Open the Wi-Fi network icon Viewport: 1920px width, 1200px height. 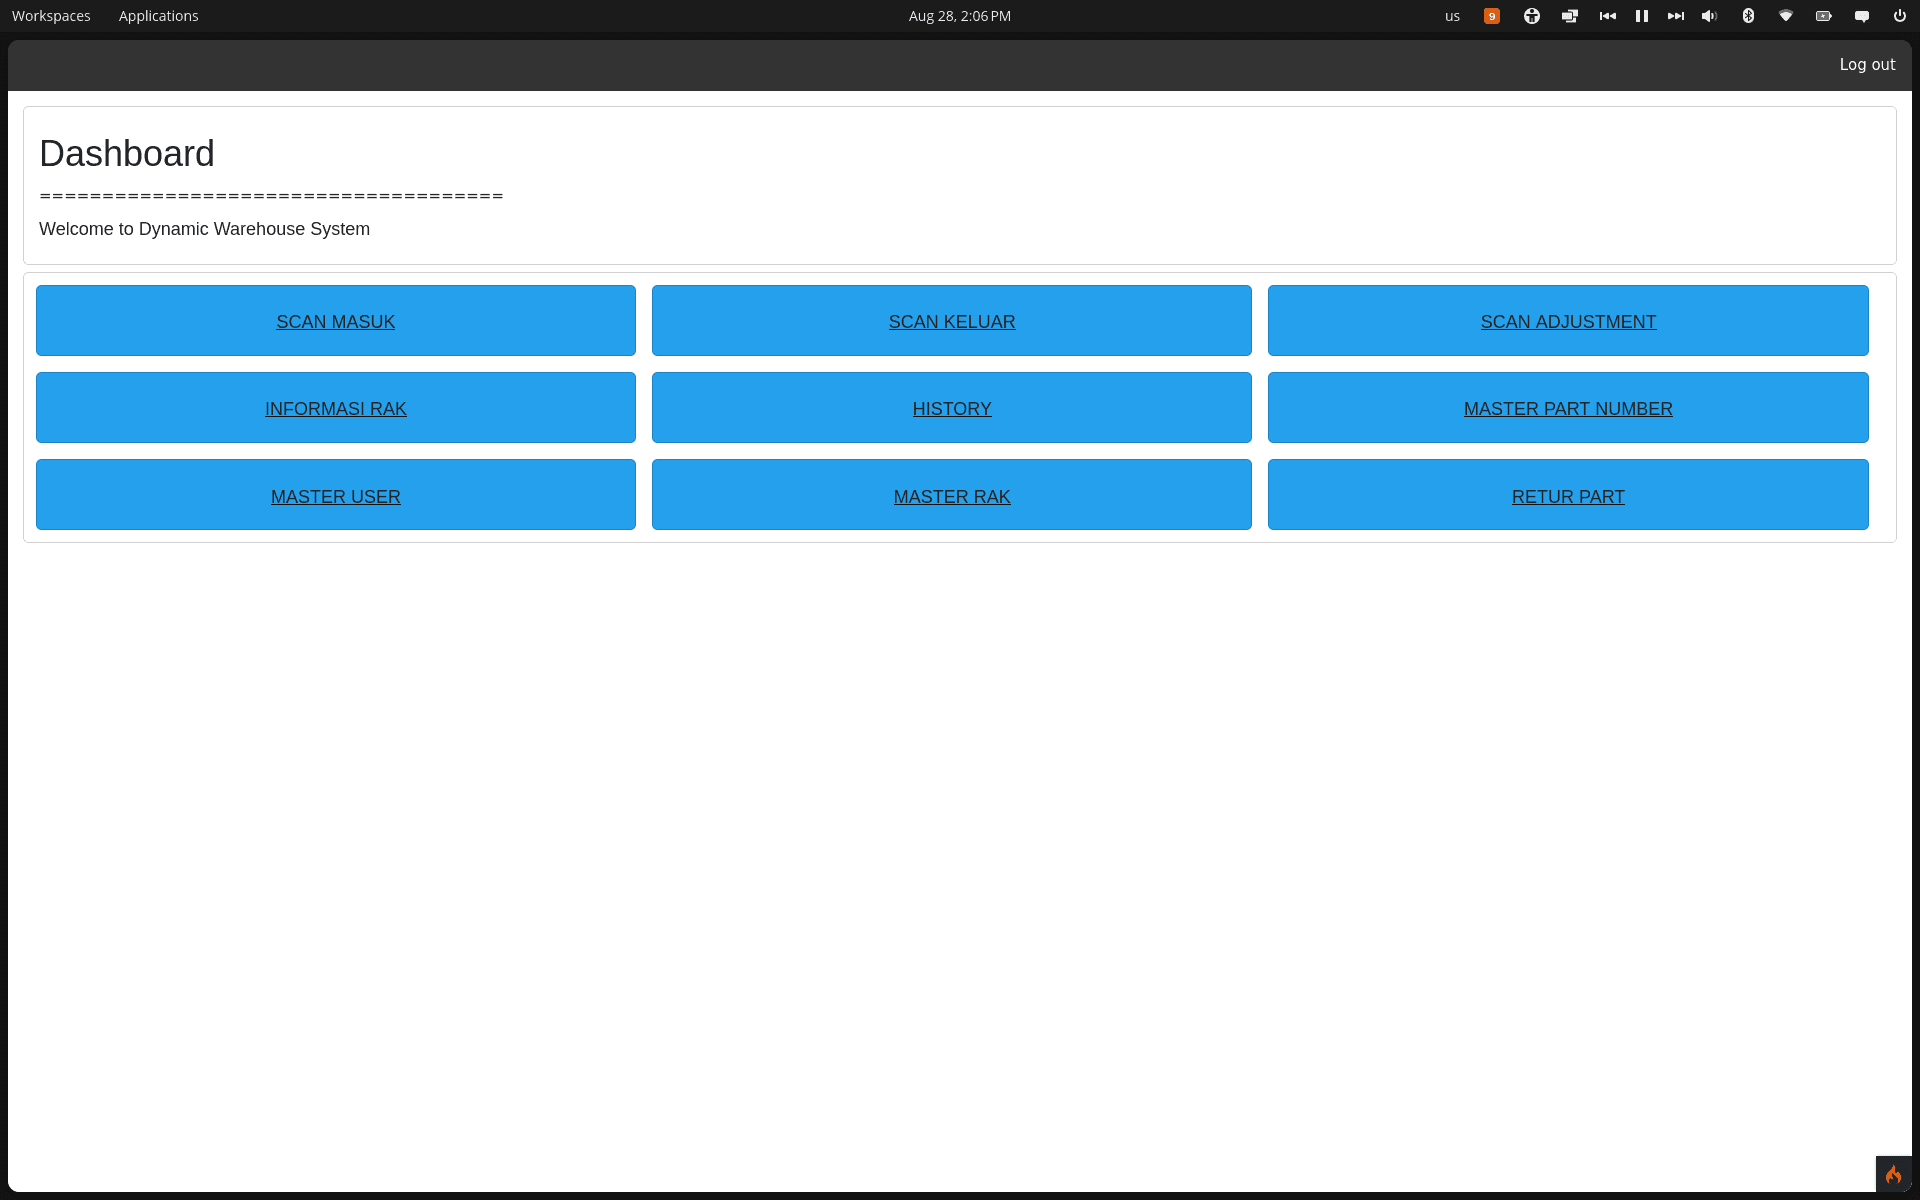pos(1785,16)
